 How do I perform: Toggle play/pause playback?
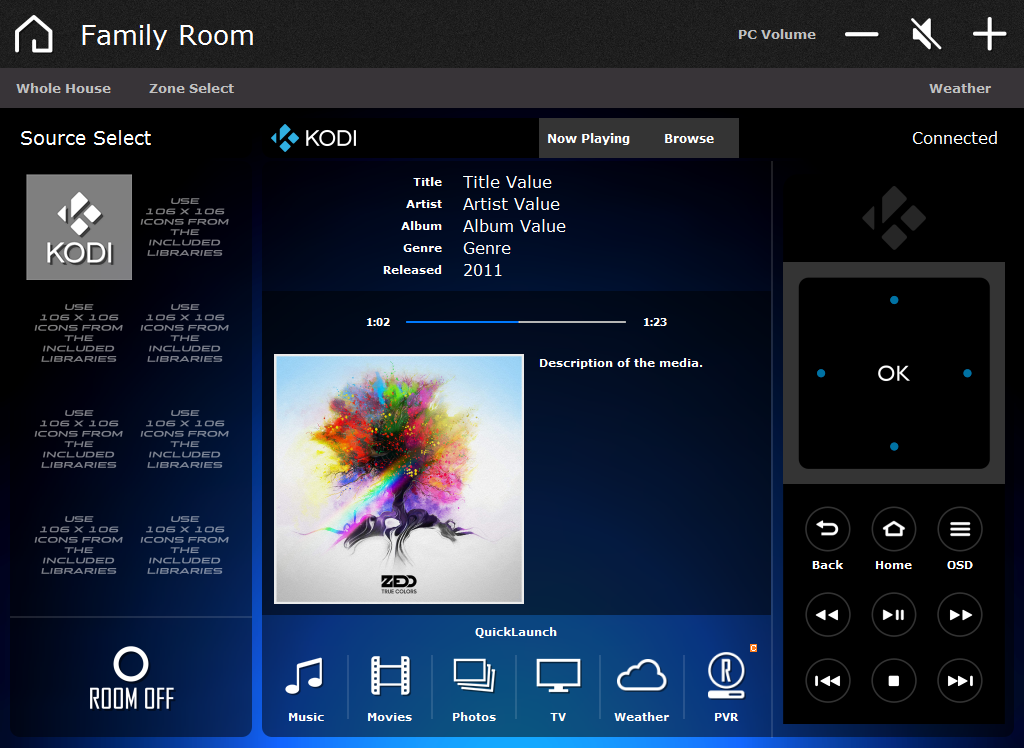point(893,615)
